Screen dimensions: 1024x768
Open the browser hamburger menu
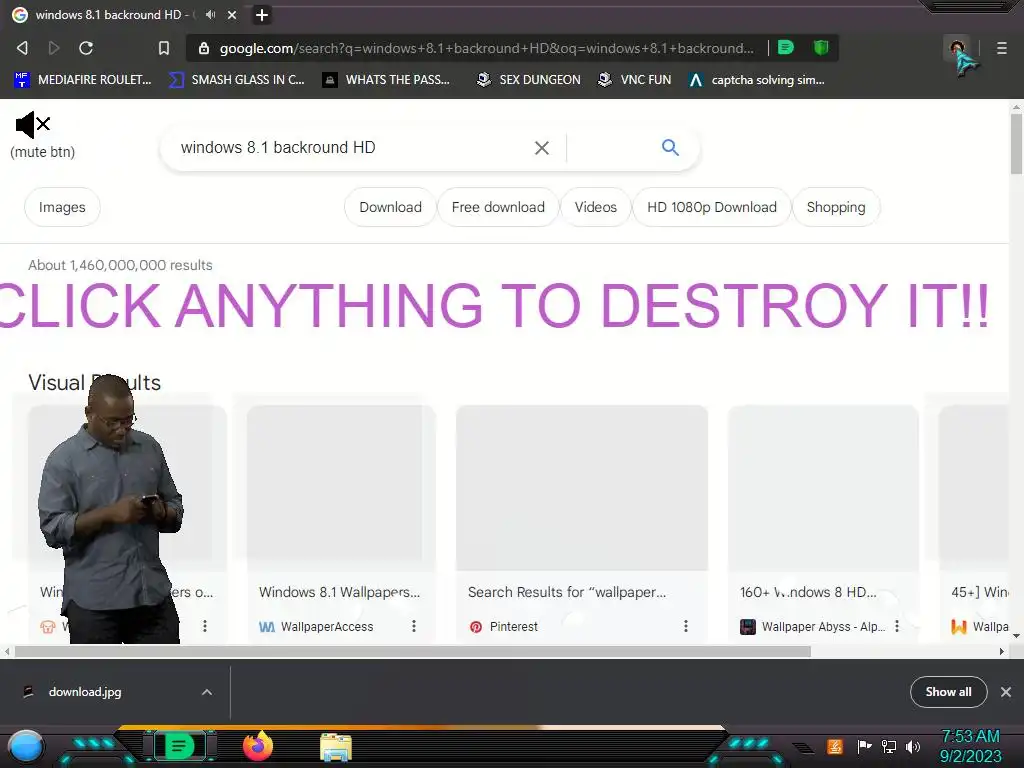point(1002,48)
